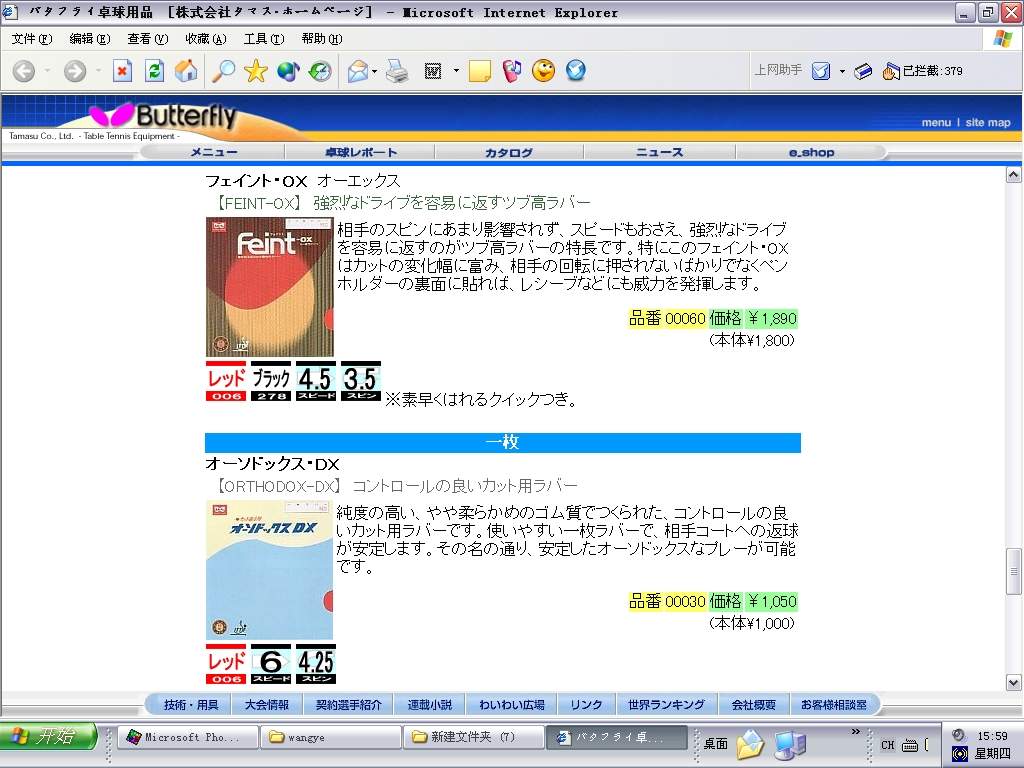Open the メニュー navigation tab
The height and width of the screenshot is (768, 1024).
[214, 152]
